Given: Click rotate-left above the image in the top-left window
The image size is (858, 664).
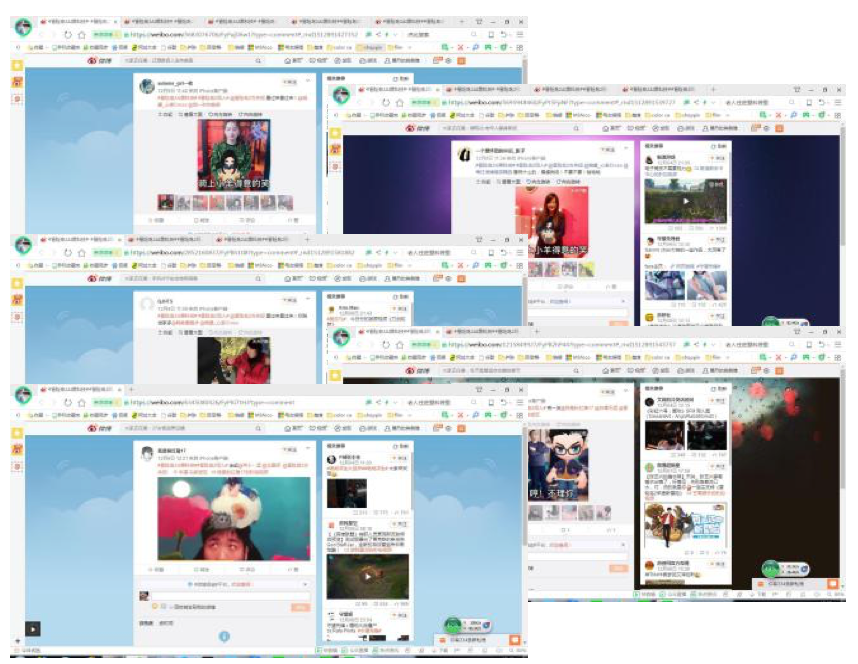Looking at the screenshot, I should (x=218, y=114).
